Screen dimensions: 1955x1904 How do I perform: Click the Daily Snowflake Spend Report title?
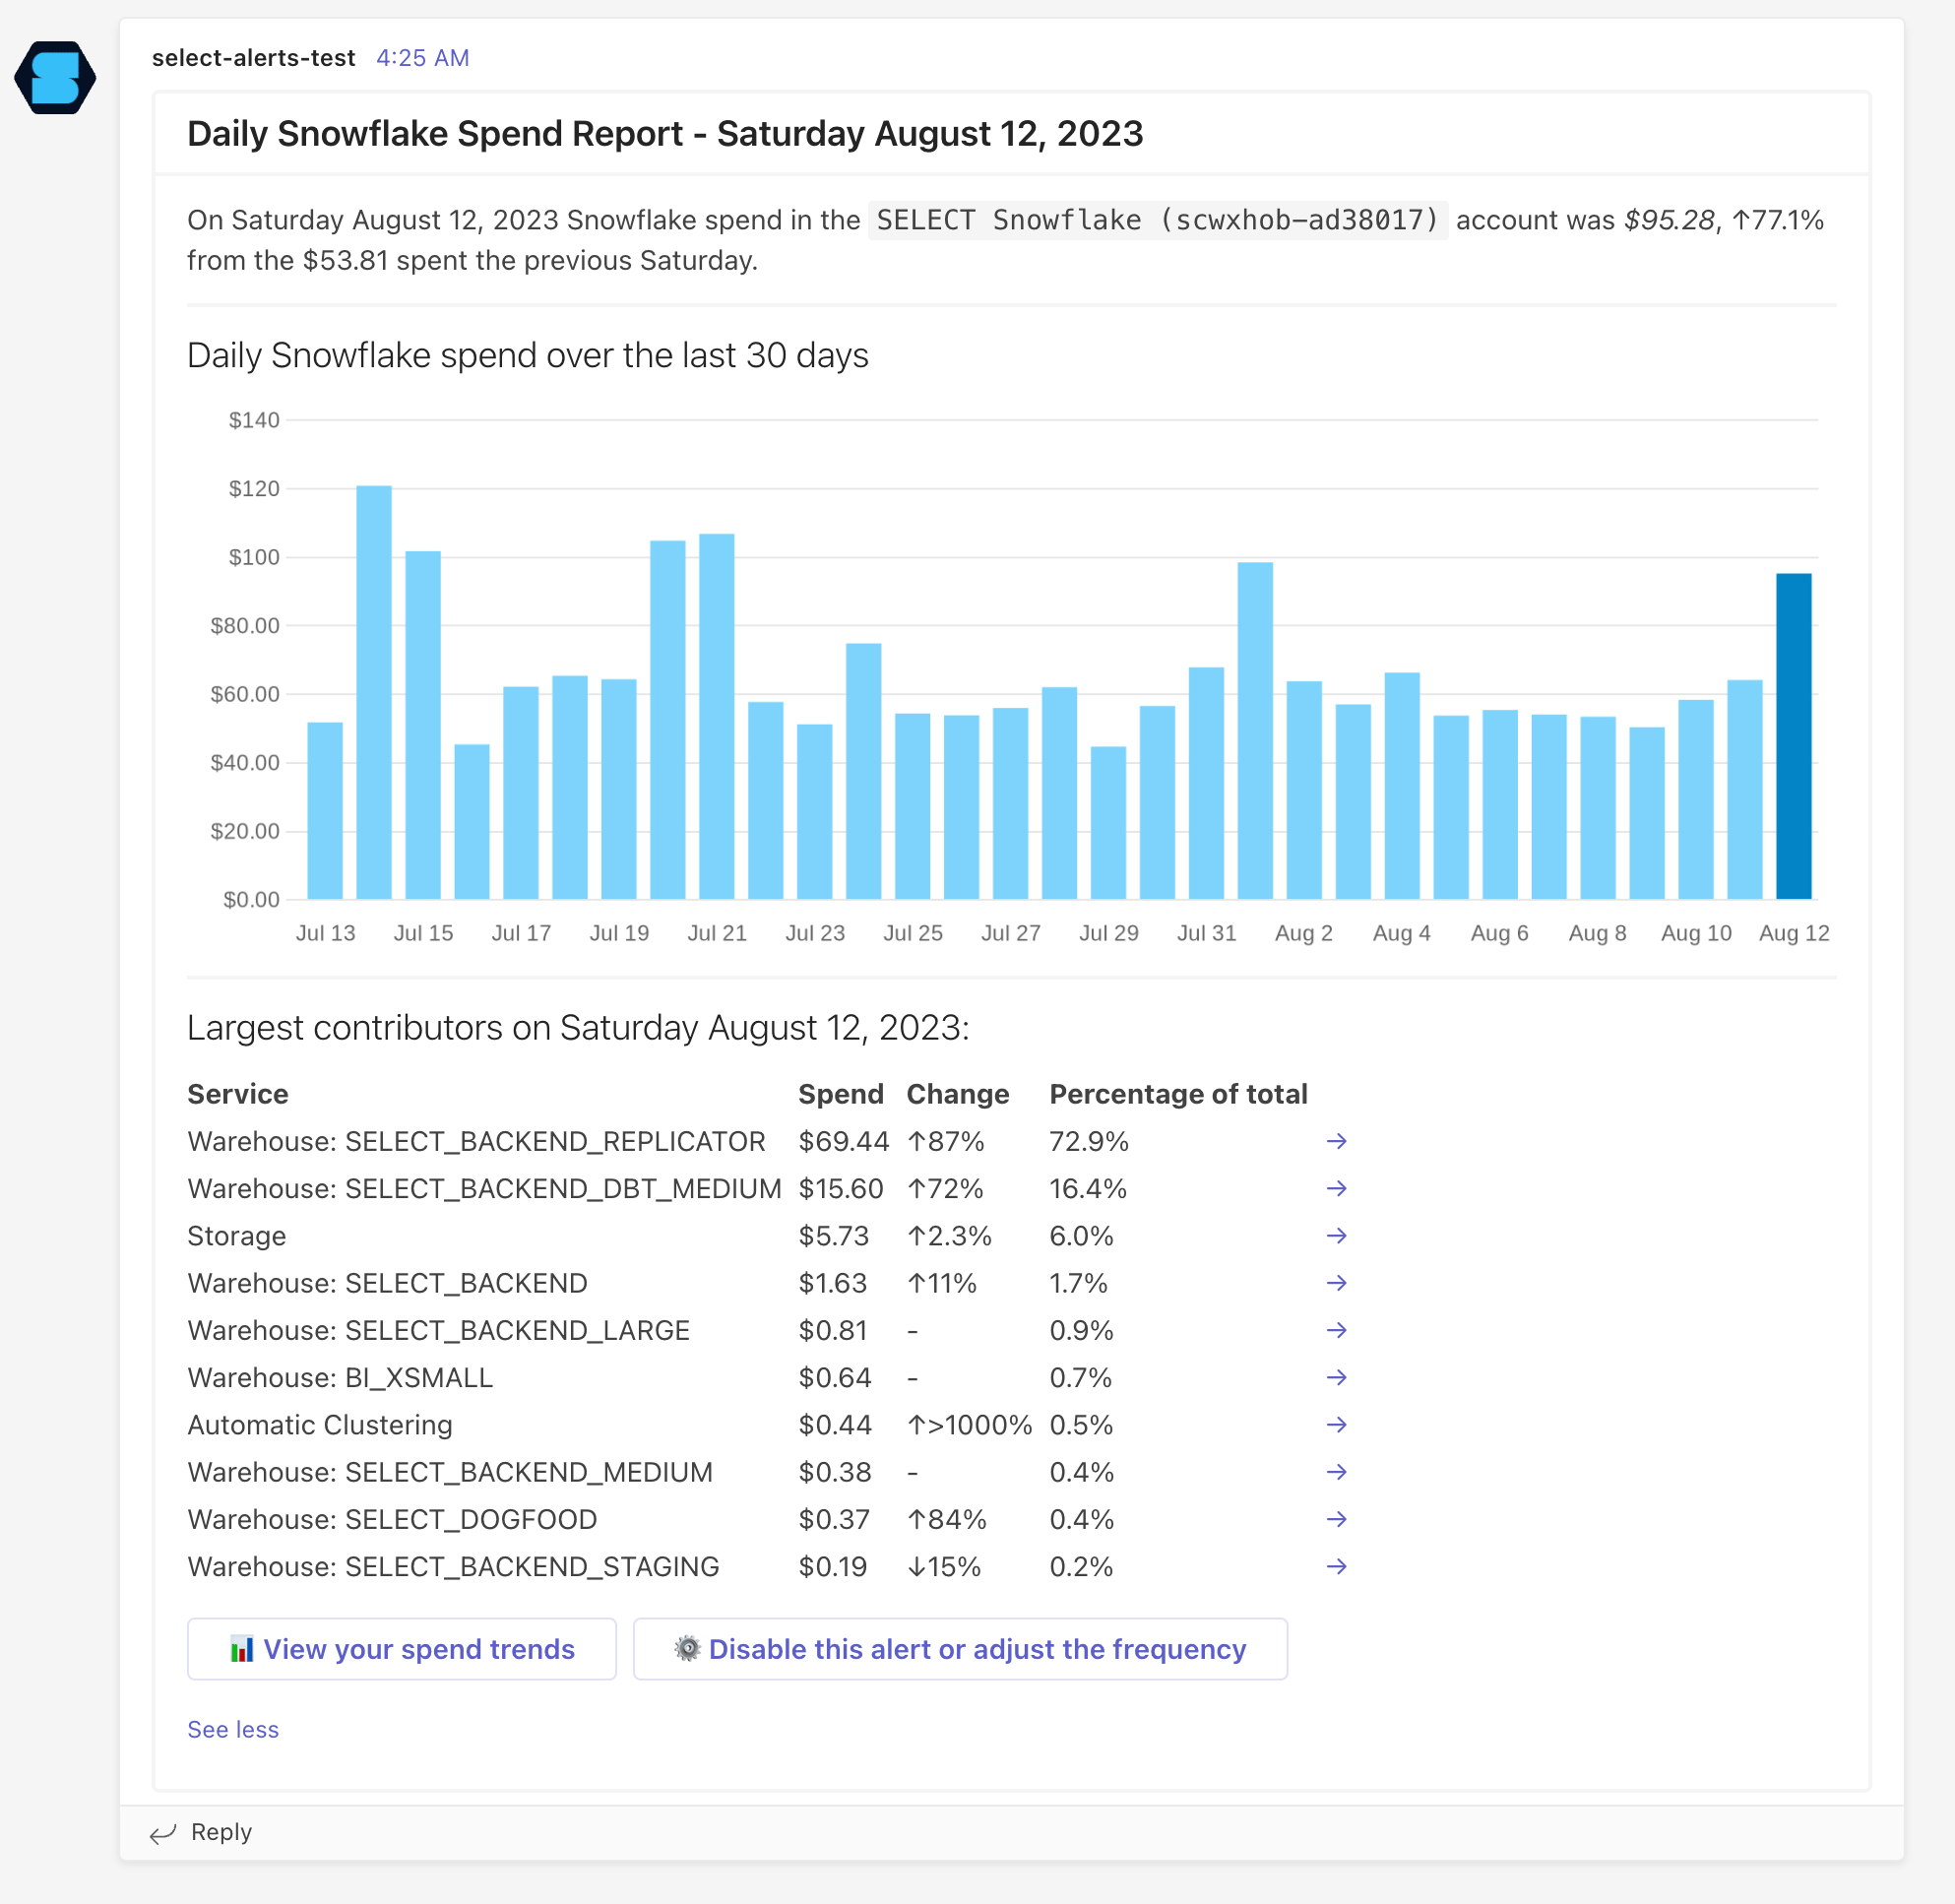click(665, 133)
